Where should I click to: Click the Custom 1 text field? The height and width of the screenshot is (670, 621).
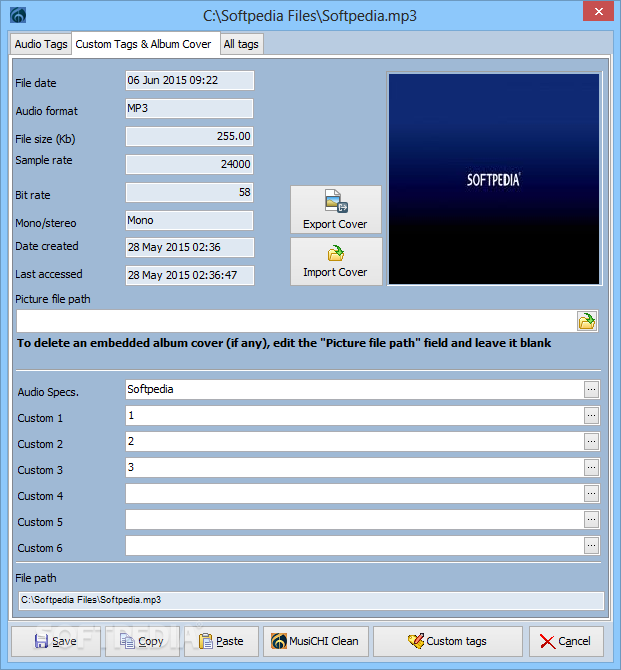pos(355,416)
